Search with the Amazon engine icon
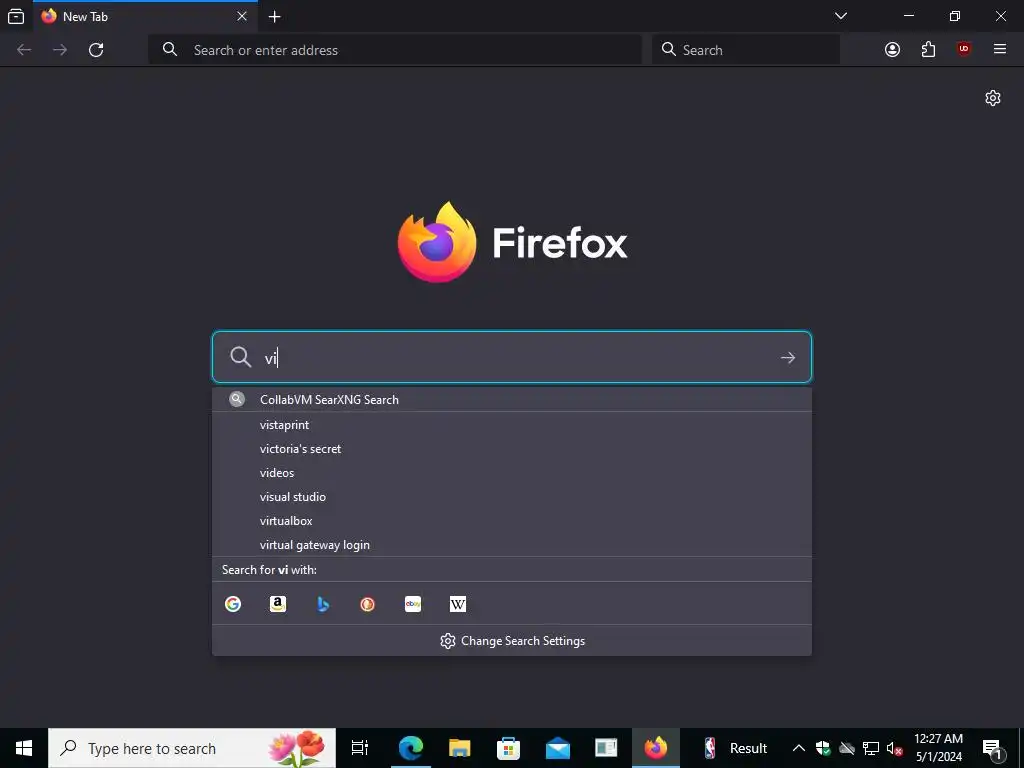Viewport: 1024px width, 768px height. click(278, 604)
